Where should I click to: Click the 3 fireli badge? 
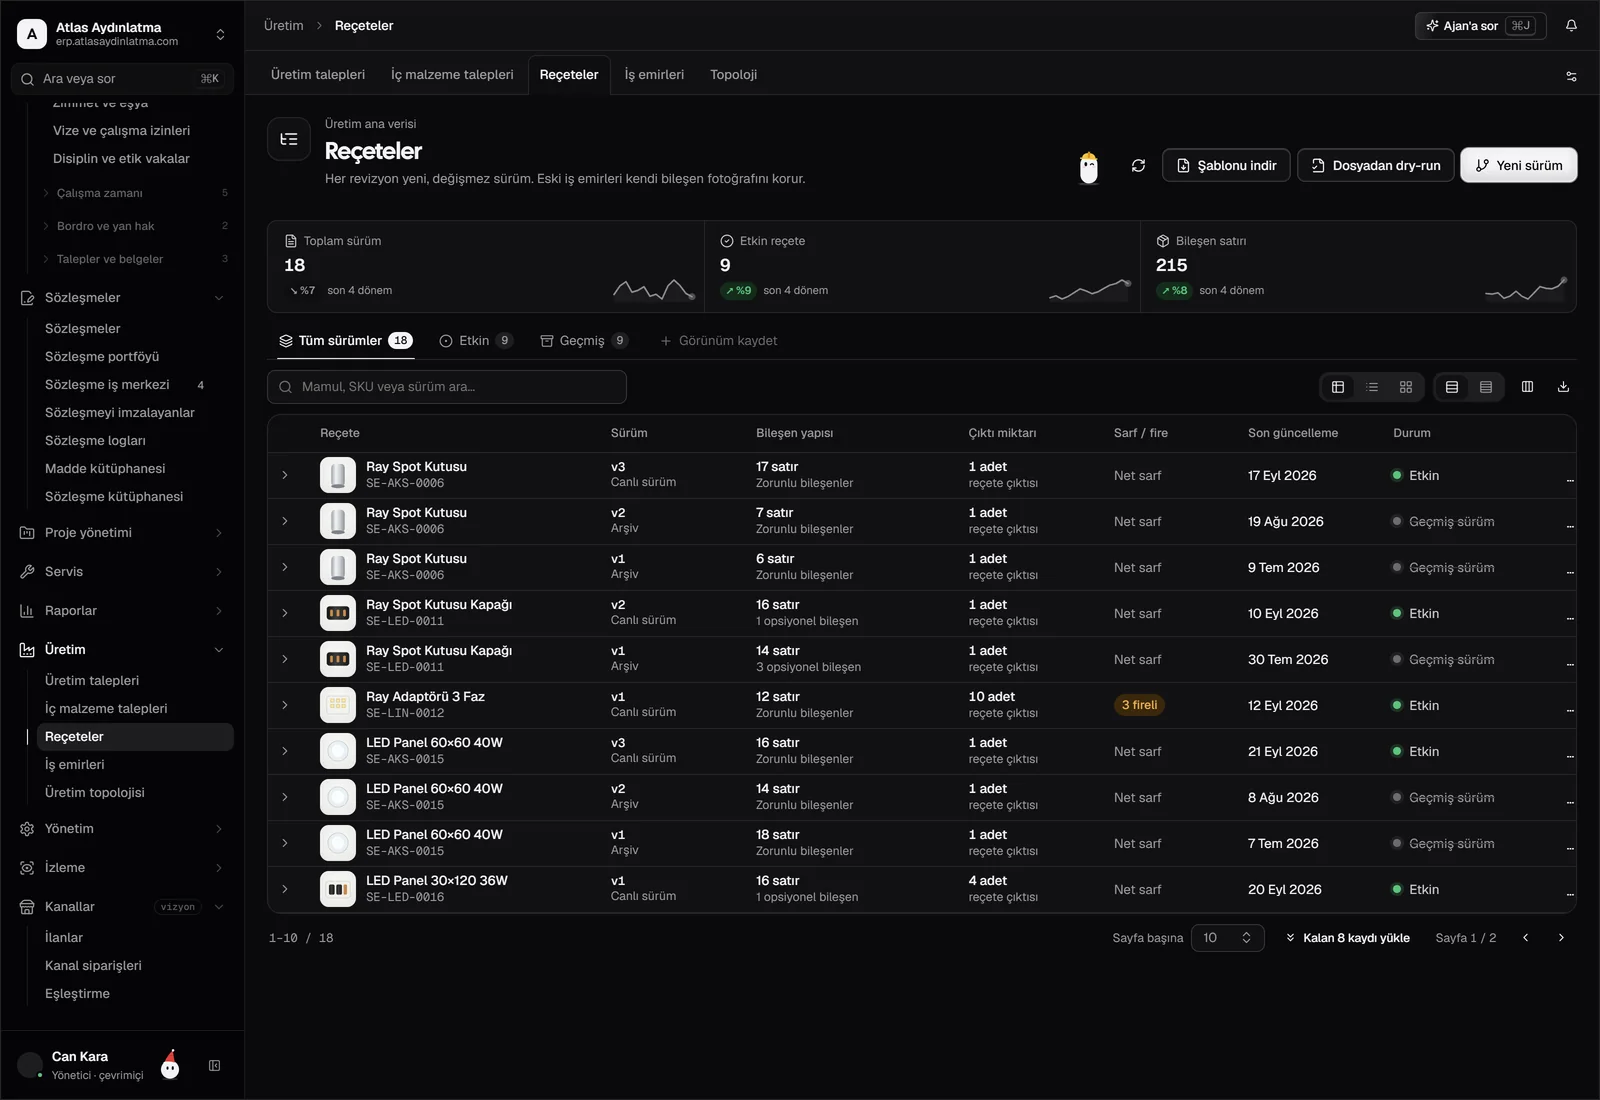[1139, 705]
